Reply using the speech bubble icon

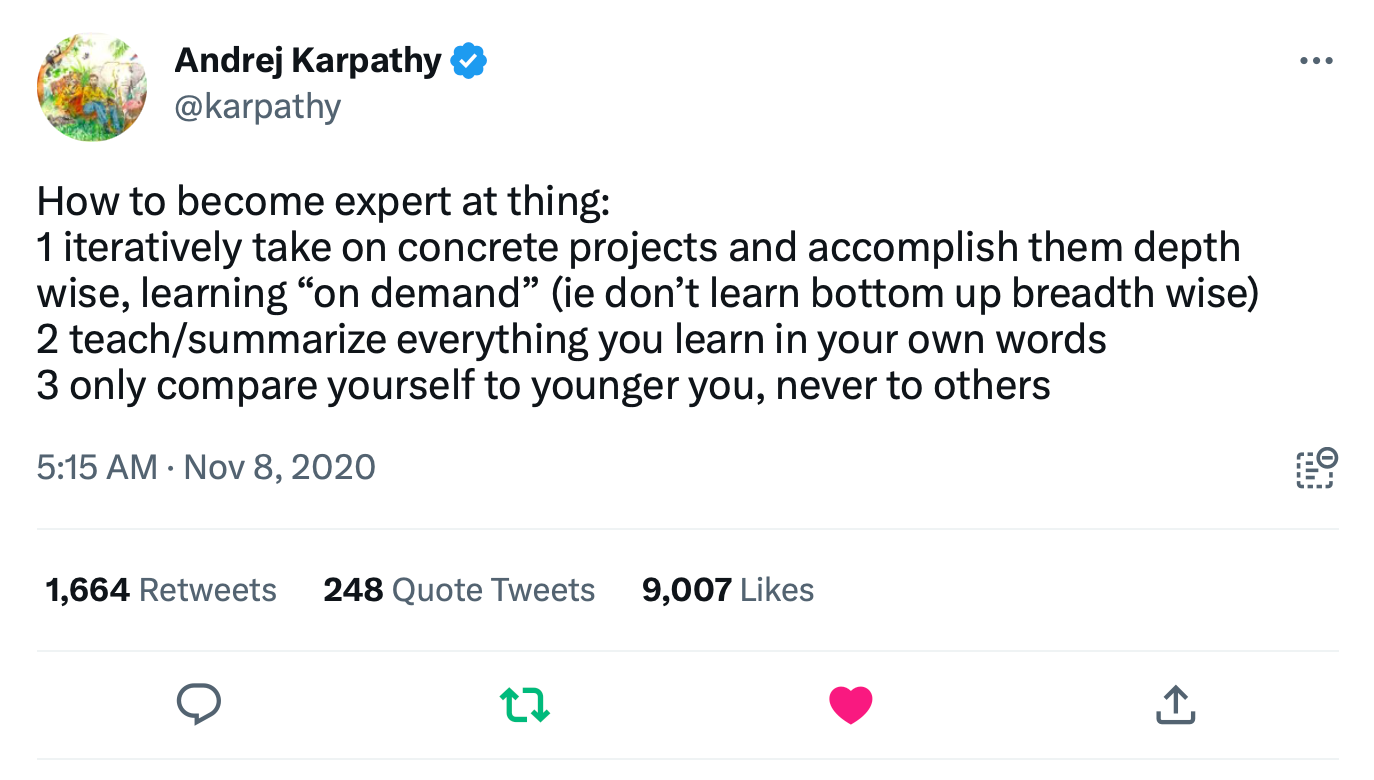198,704
